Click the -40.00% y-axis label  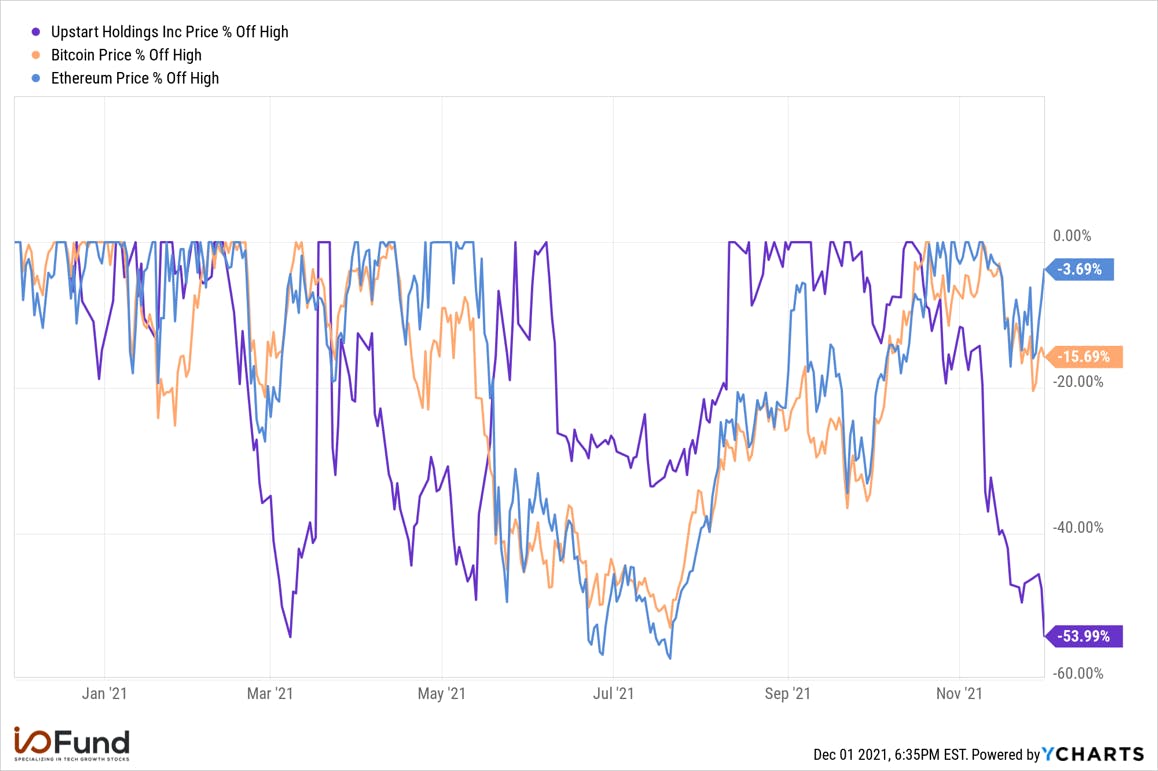[x=1078, y=527]
